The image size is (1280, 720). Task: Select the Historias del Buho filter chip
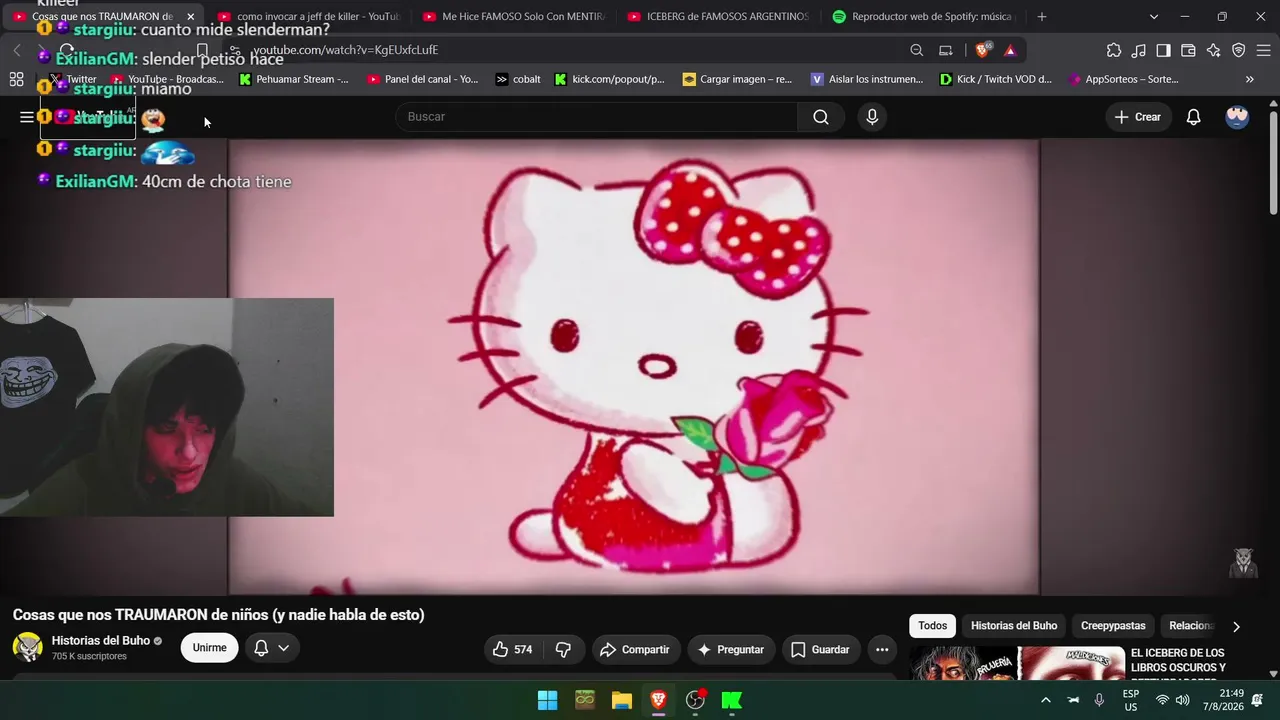tap(1014, 626)
